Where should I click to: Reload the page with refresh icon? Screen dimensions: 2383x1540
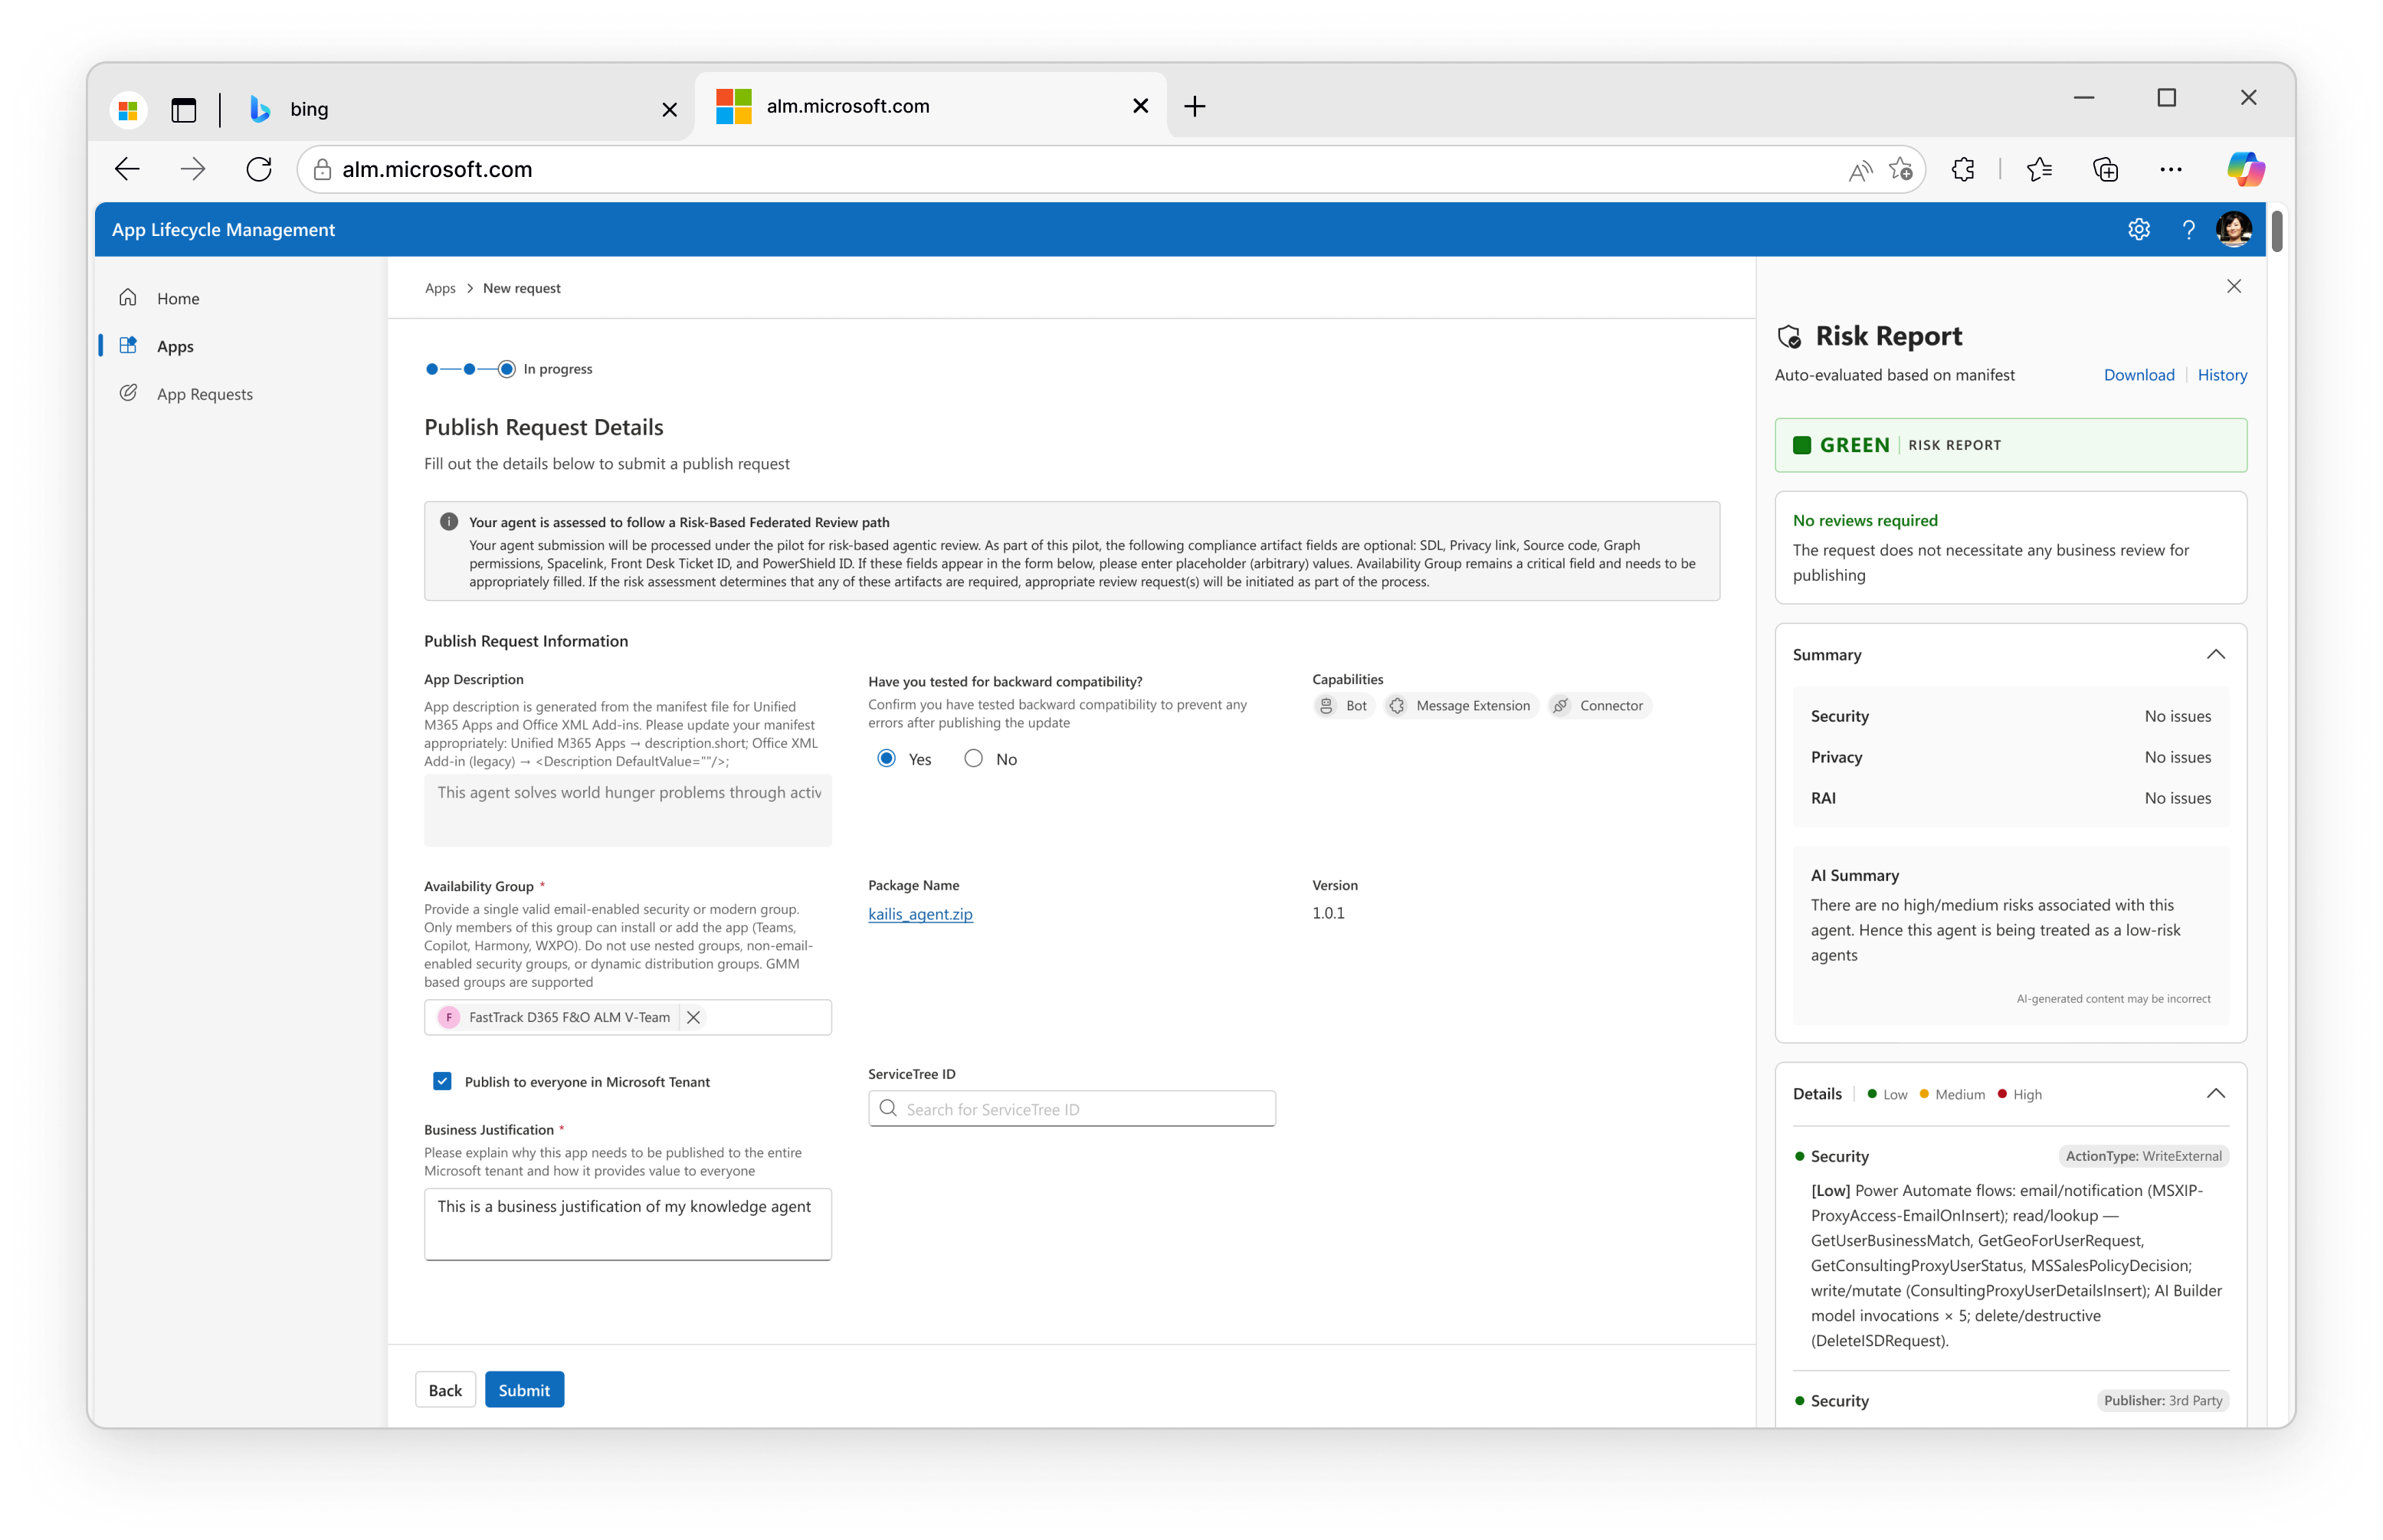coord(259,169)
